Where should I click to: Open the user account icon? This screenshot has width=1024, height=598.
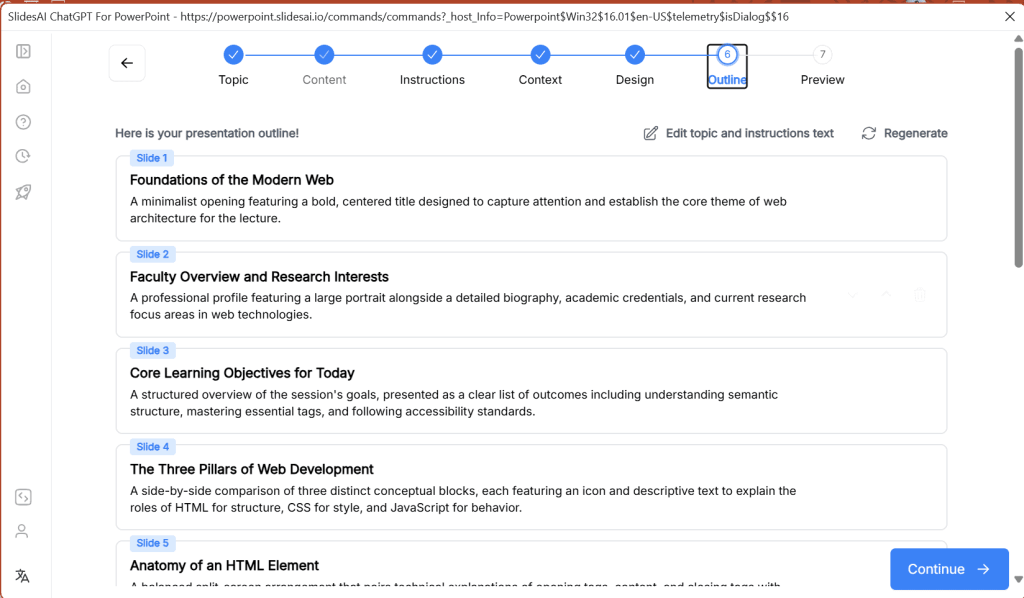point(23,531)
